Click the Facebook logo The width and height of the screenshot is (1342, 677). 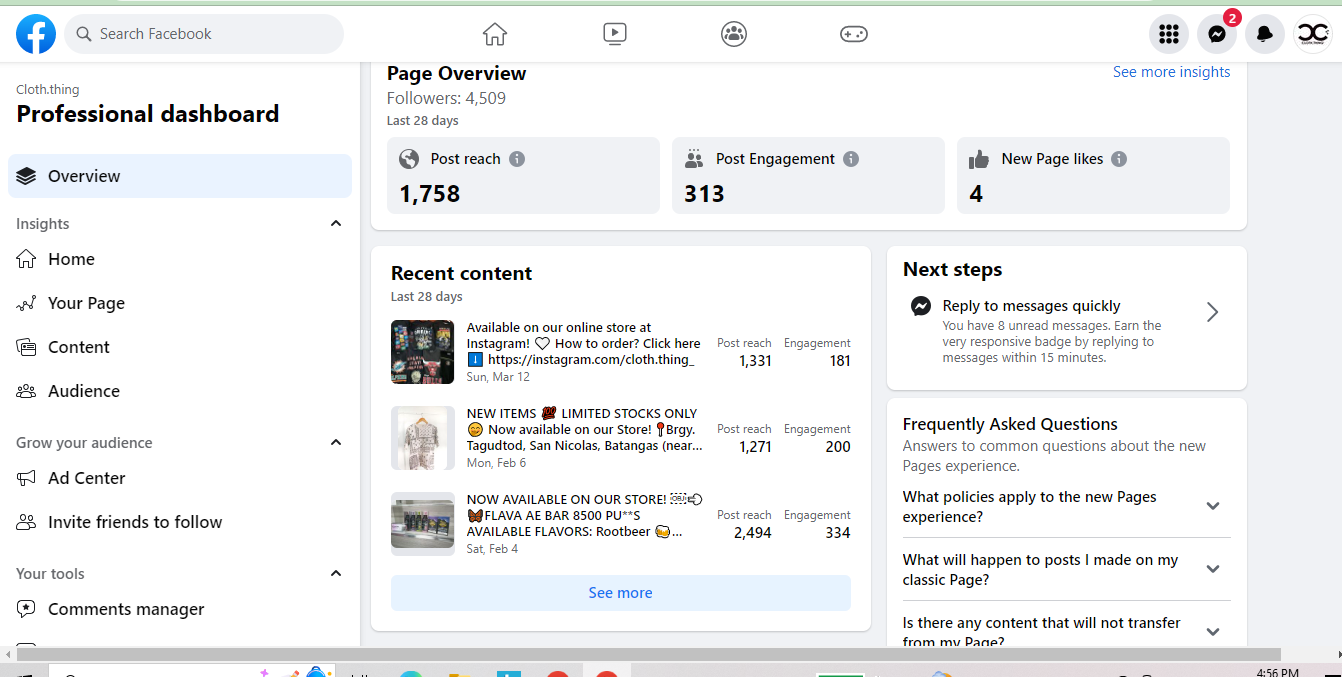[36, 34]
